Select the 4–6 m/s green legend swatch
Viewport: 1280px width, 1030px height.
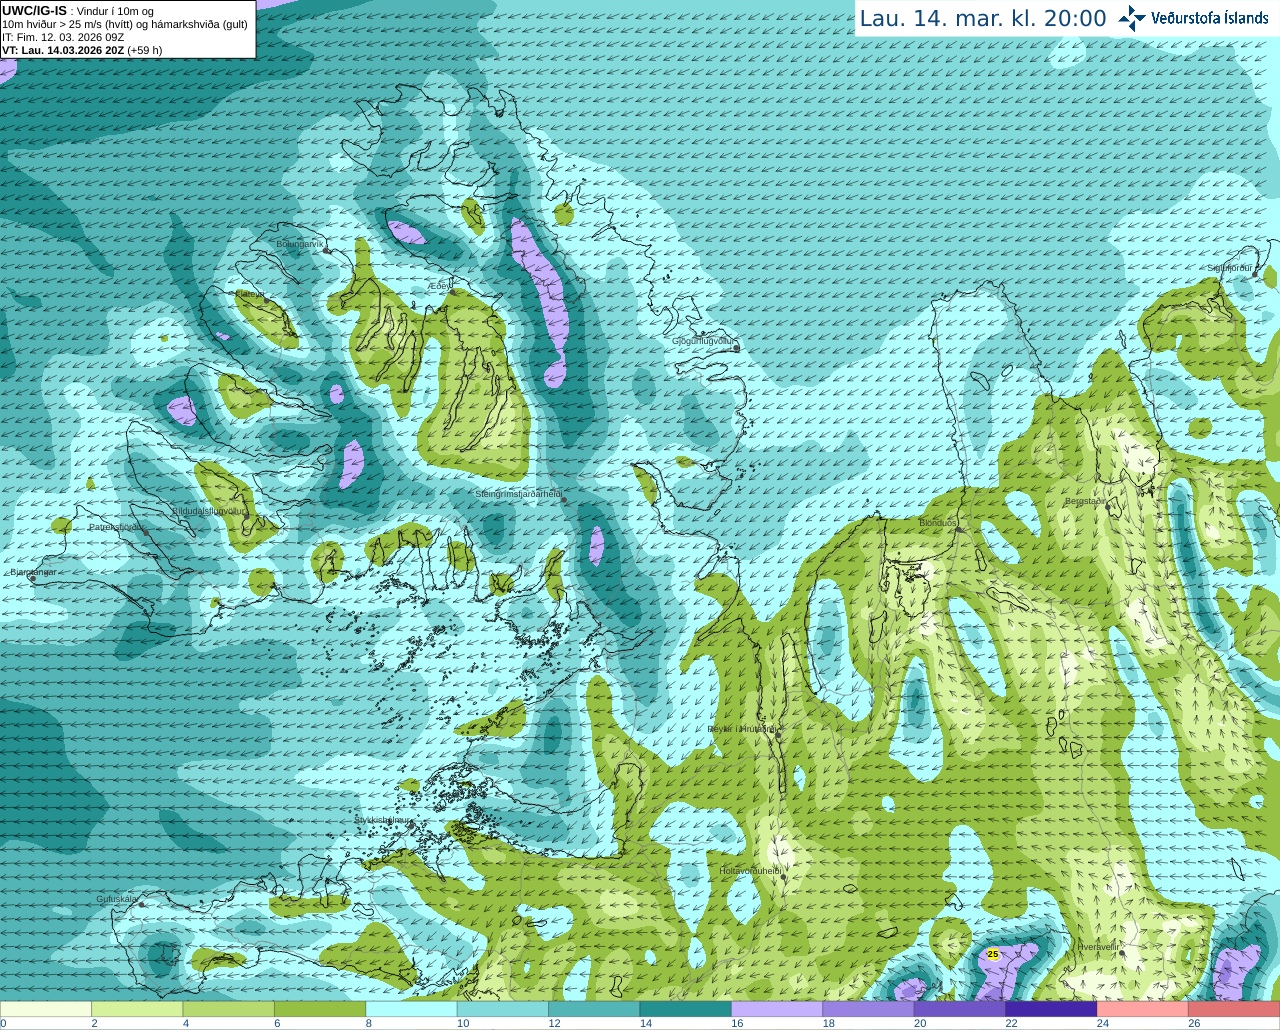pyautogui.click(x=228, y=1010)
